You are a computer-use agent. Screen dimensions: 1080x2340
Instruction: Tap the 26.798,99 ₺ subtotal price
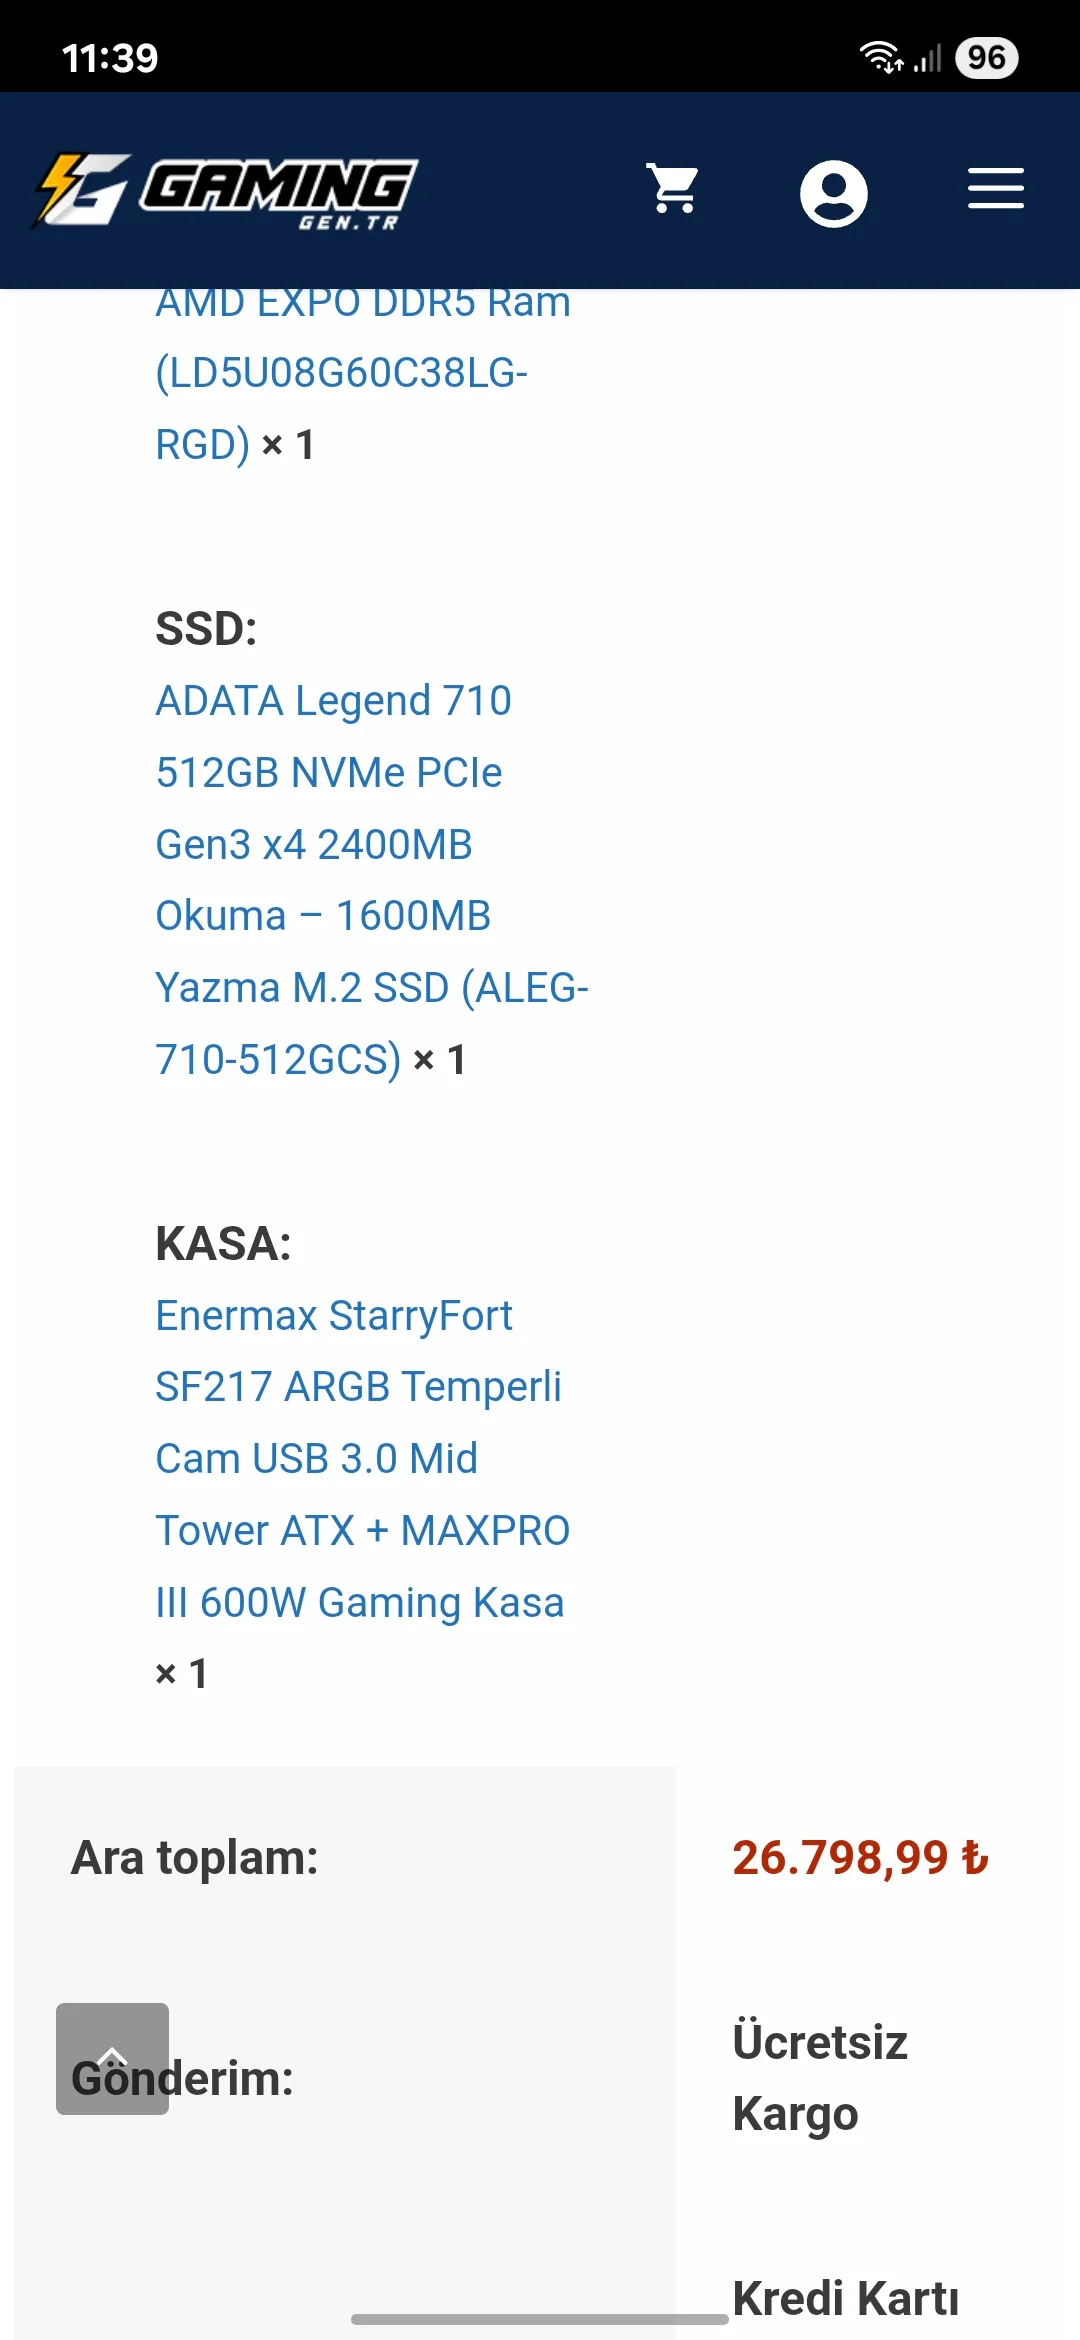[860, 1858]
